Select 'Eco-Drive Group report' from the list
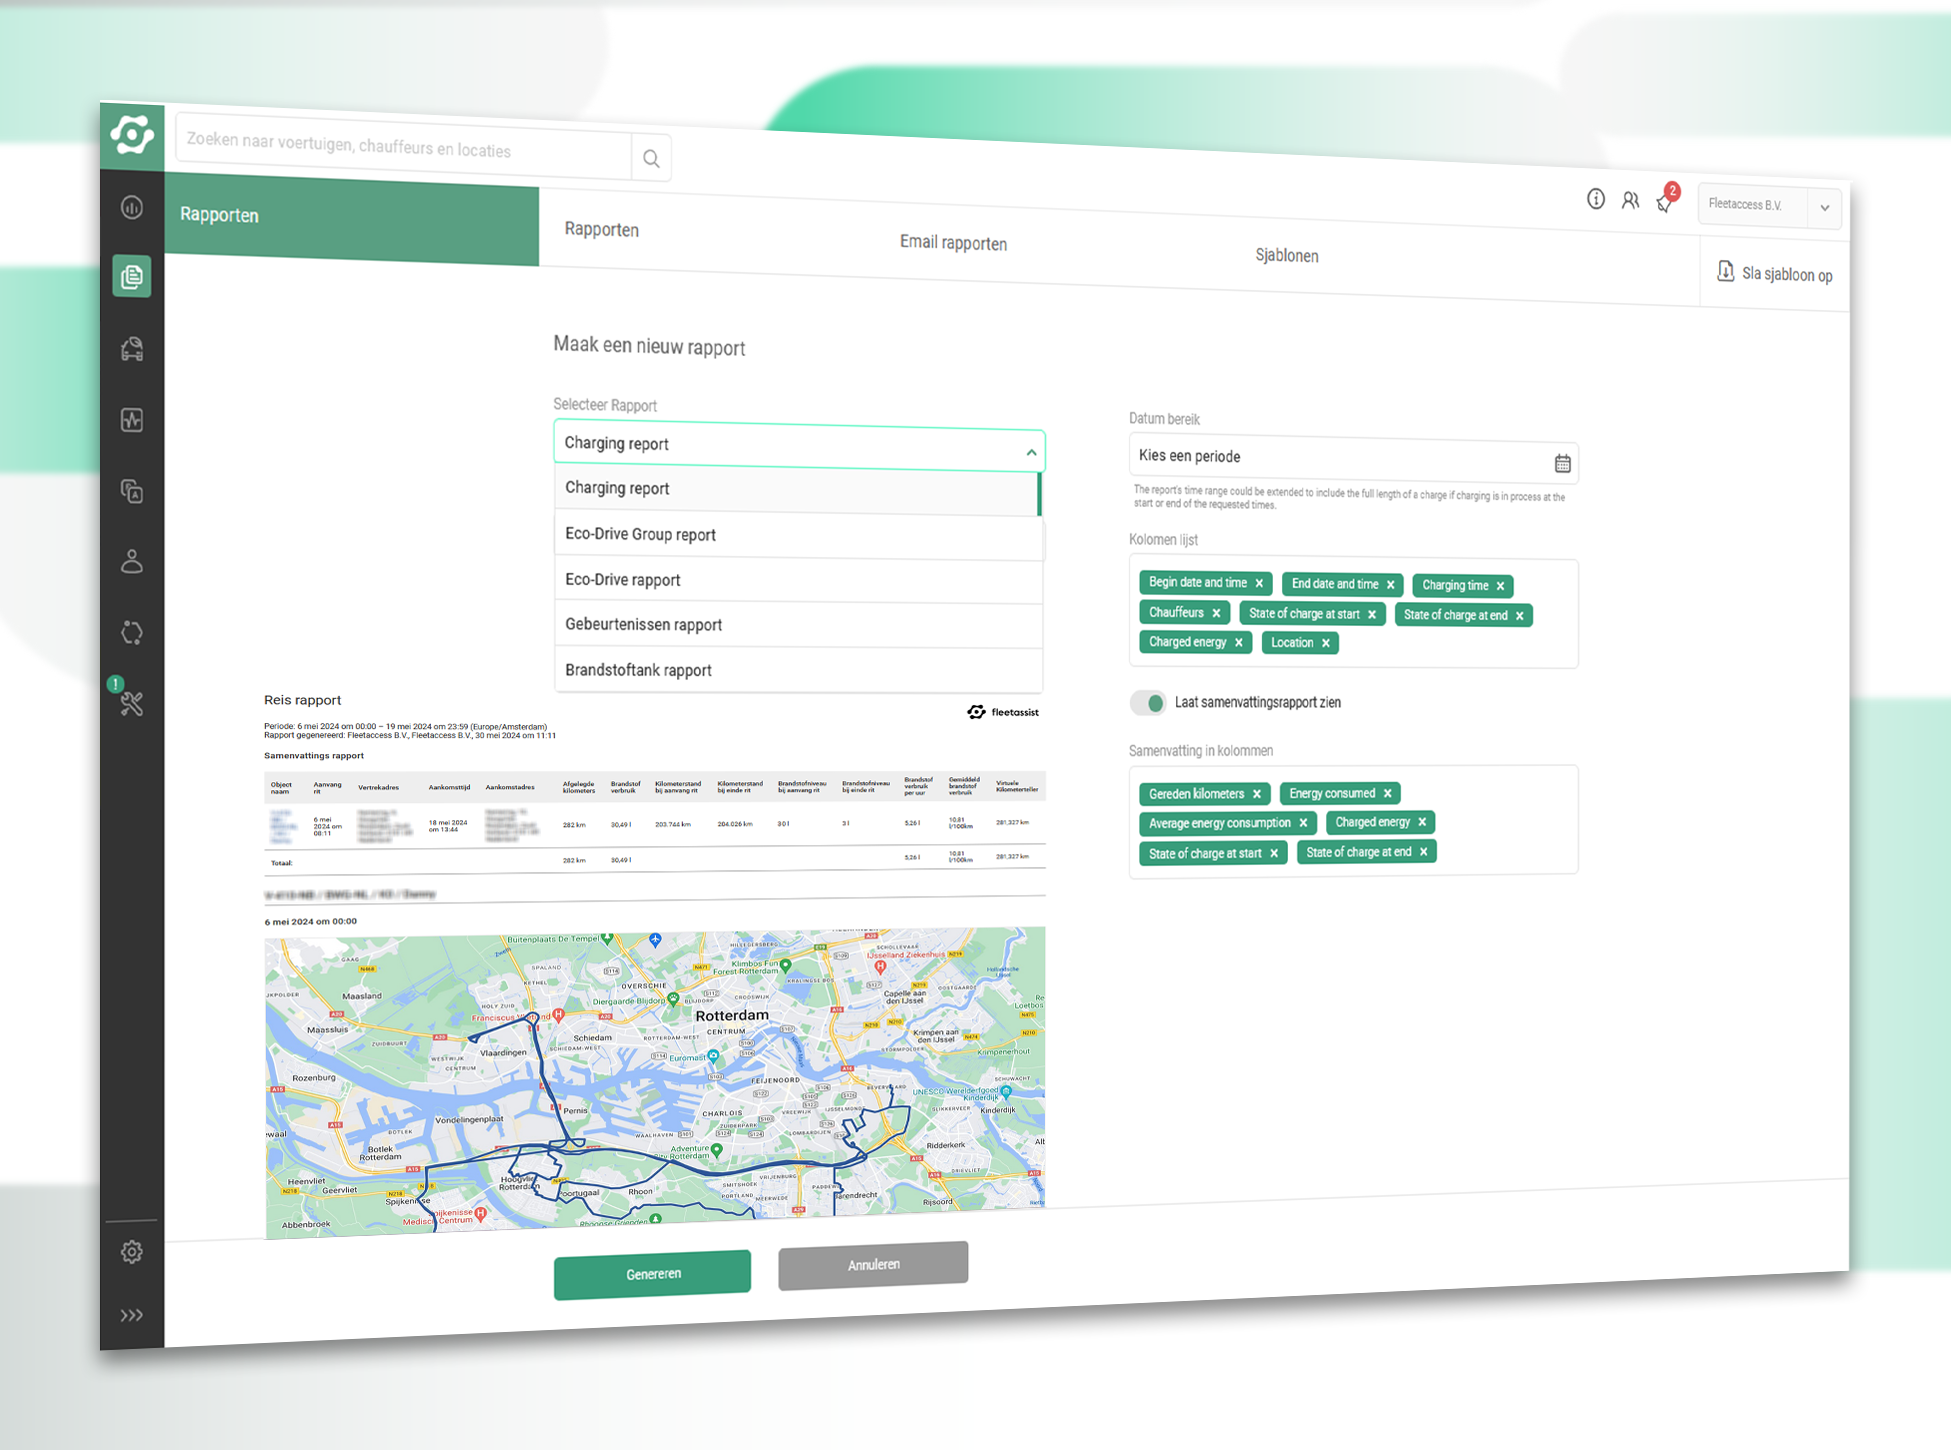The width and height of the screenshot is (1951, 1450). [640, 534]
